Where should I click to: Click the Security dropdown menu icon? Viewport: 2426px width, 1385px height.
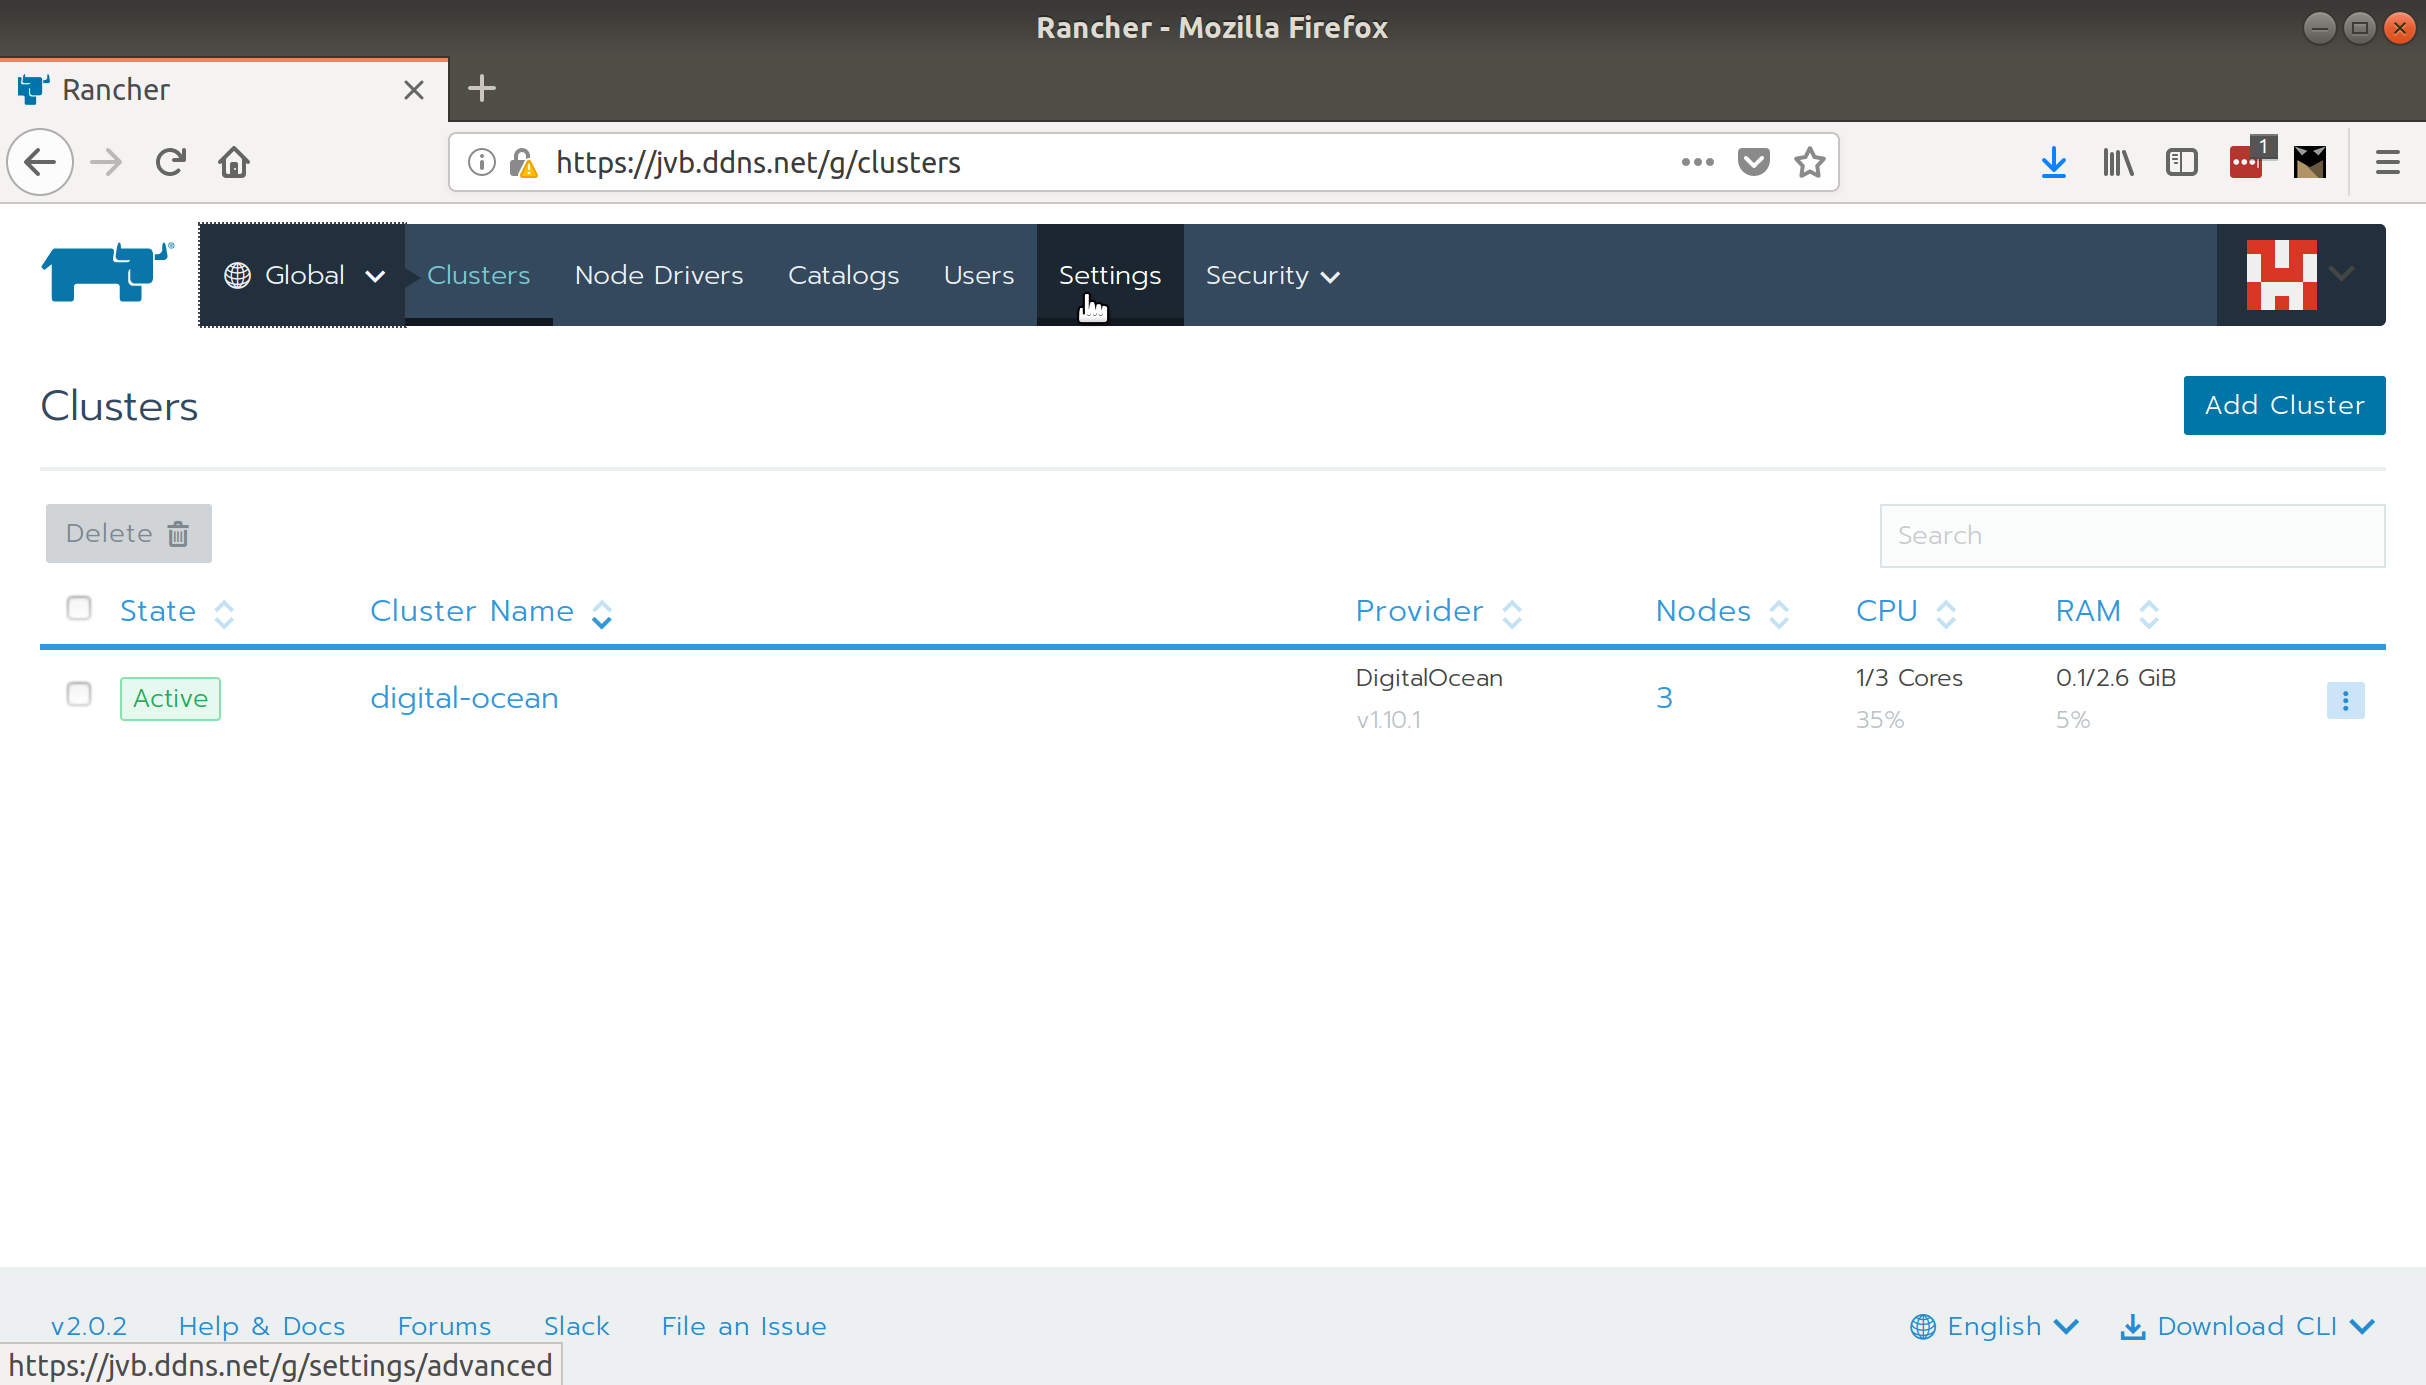1333,275
